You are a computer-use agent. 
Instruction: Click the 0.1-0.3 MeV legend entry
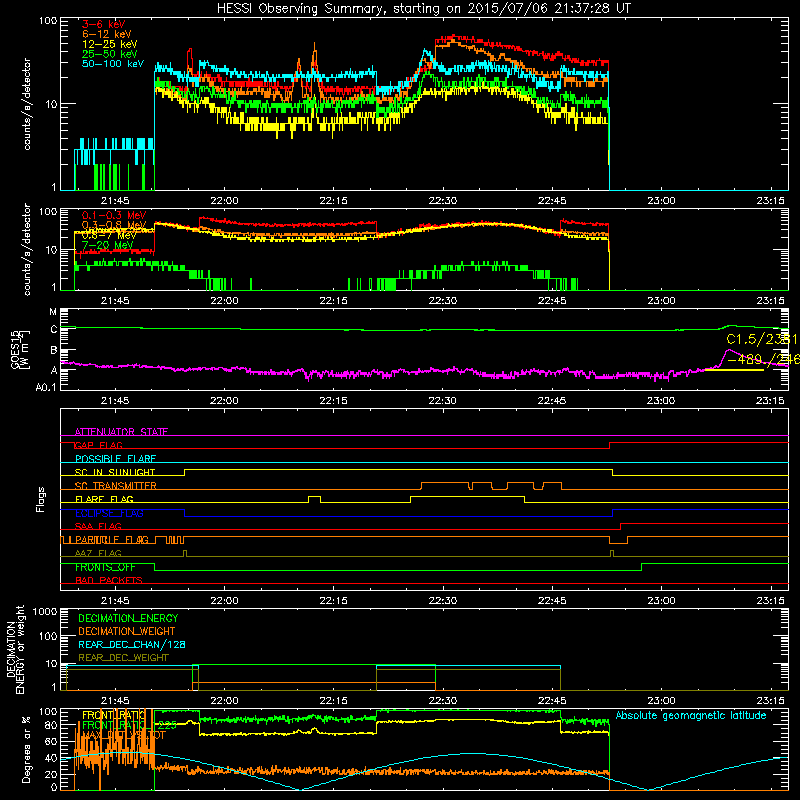click(x=114, y=215)
